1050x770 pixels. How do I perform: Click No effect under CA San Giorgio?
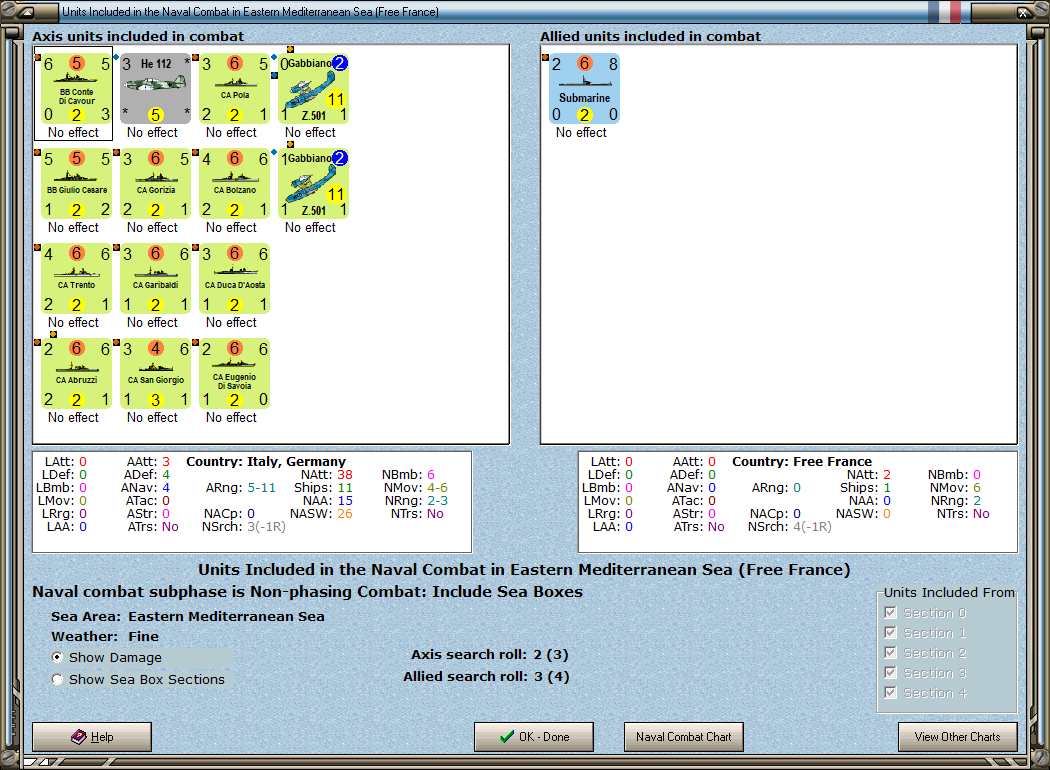point(153,417)
